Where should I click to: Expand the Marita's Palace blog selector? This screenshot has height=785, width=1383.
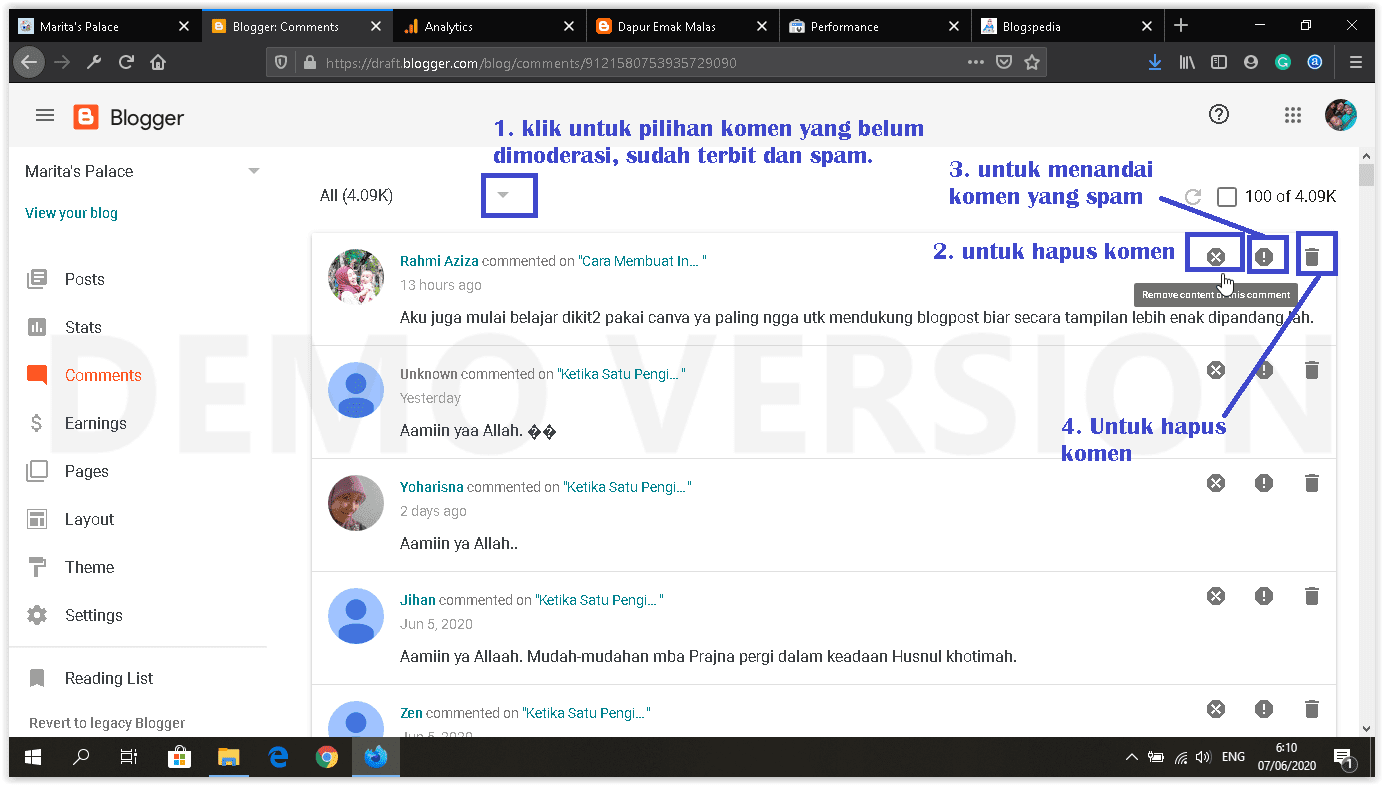tap(253, 171)
